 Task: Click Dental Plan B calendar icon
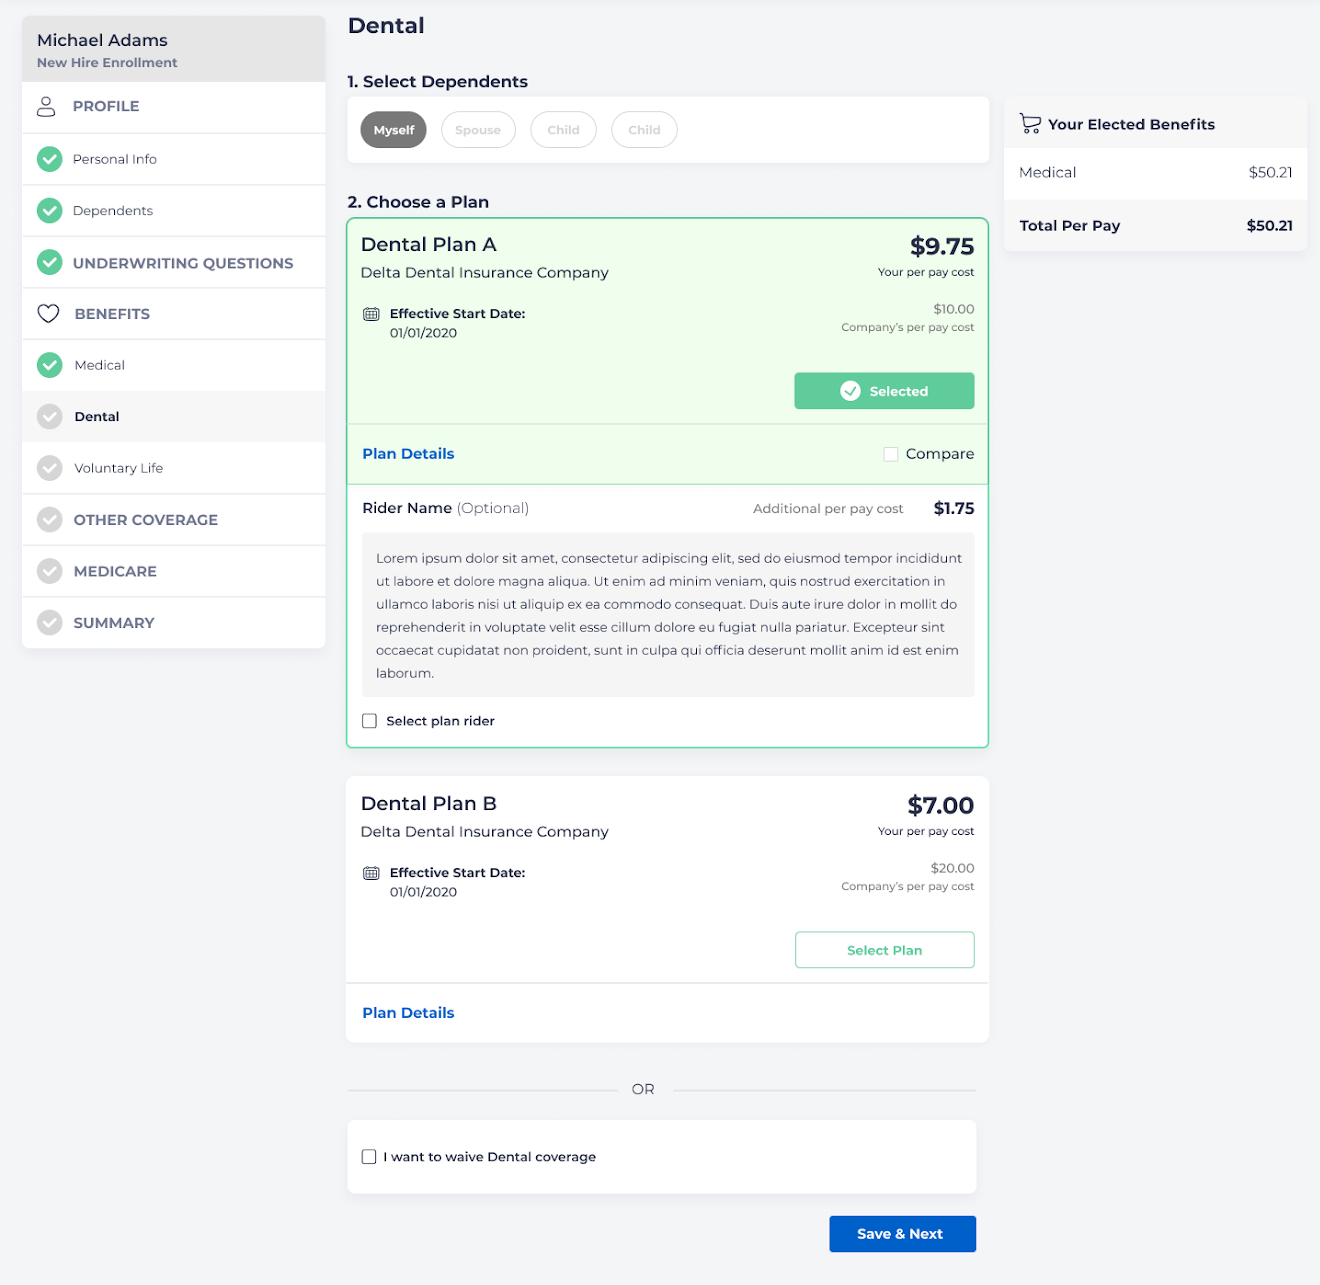tap(371, 873)
